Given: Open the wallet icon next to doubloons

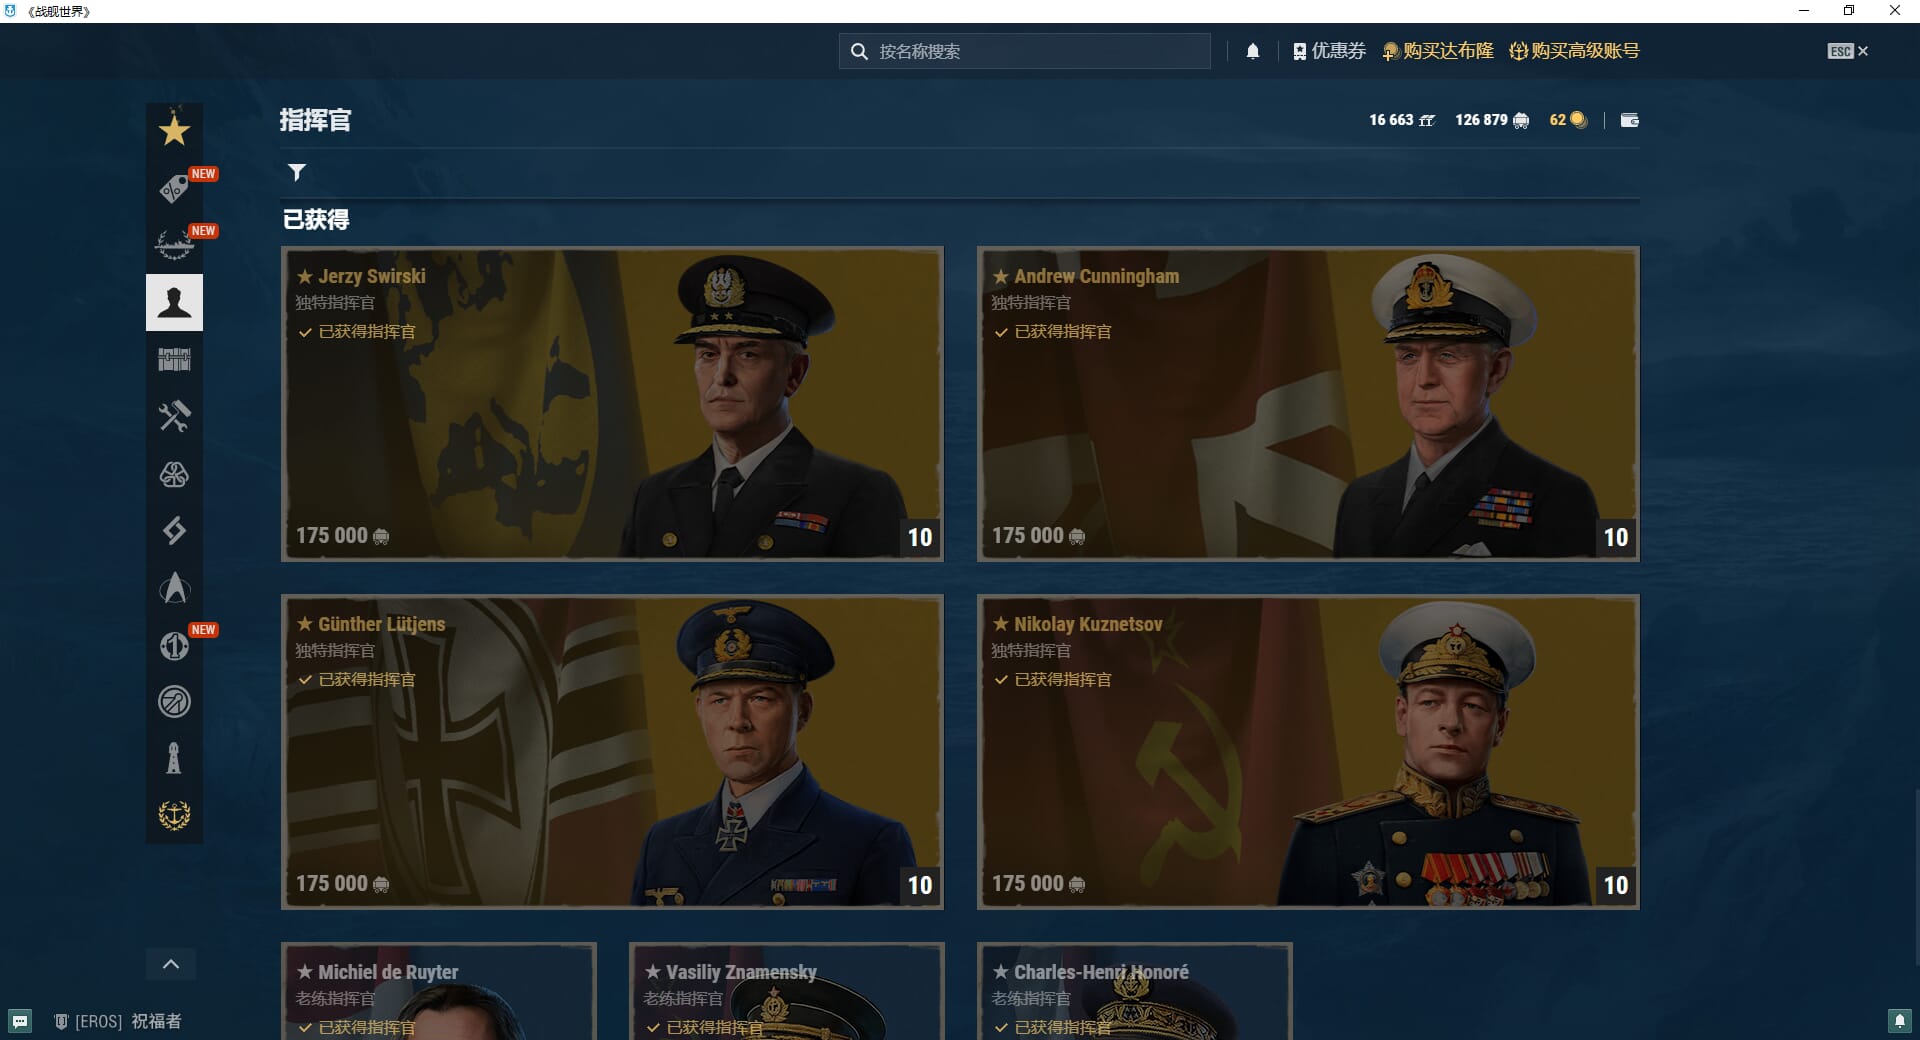Looking at the screenshot, I should point(1629,120).
